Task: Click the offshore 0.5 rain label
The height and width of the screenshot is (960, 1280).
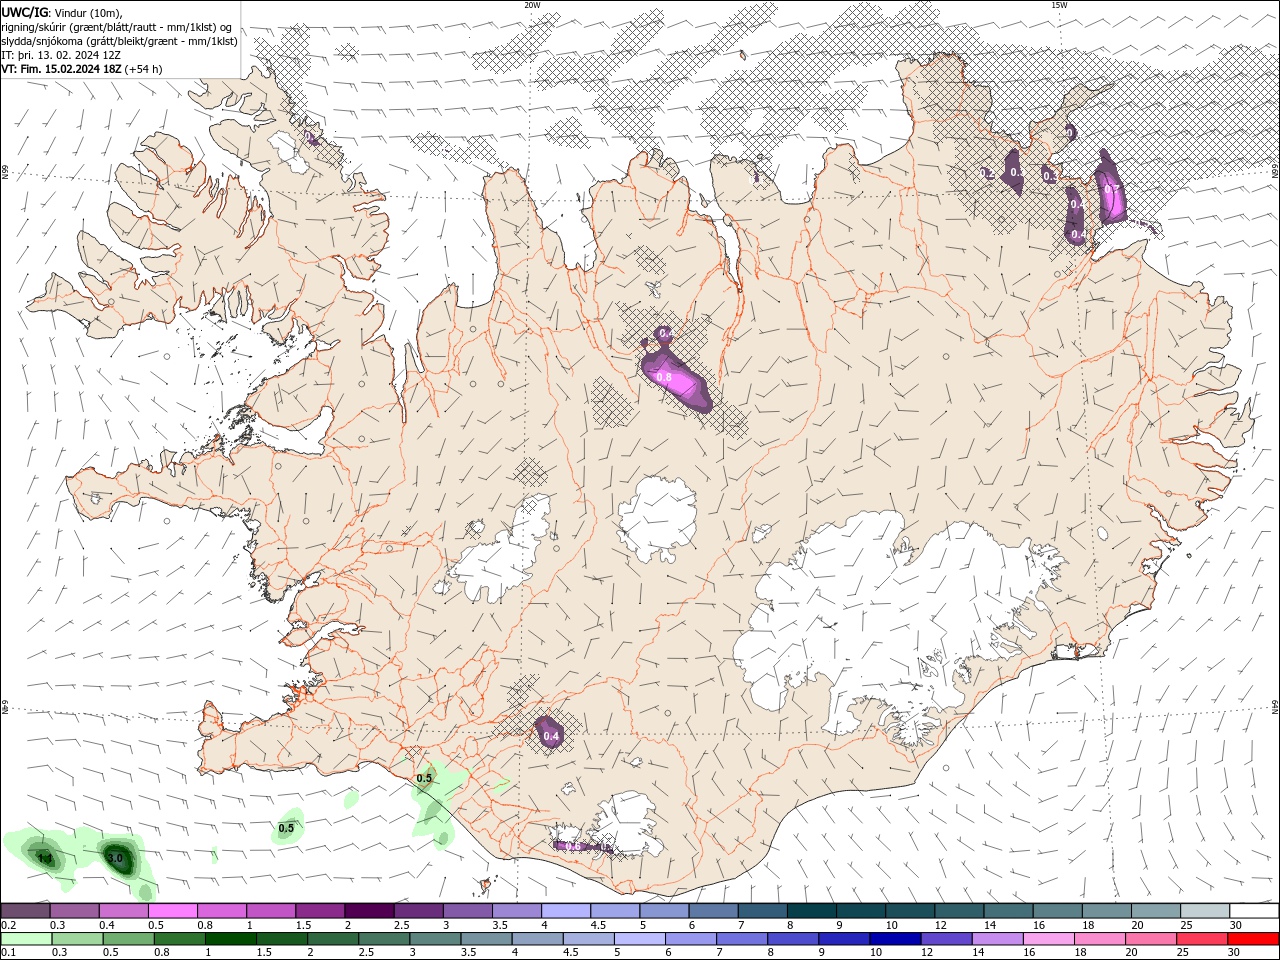Action: pyautogui.click(x=286, y=828)
